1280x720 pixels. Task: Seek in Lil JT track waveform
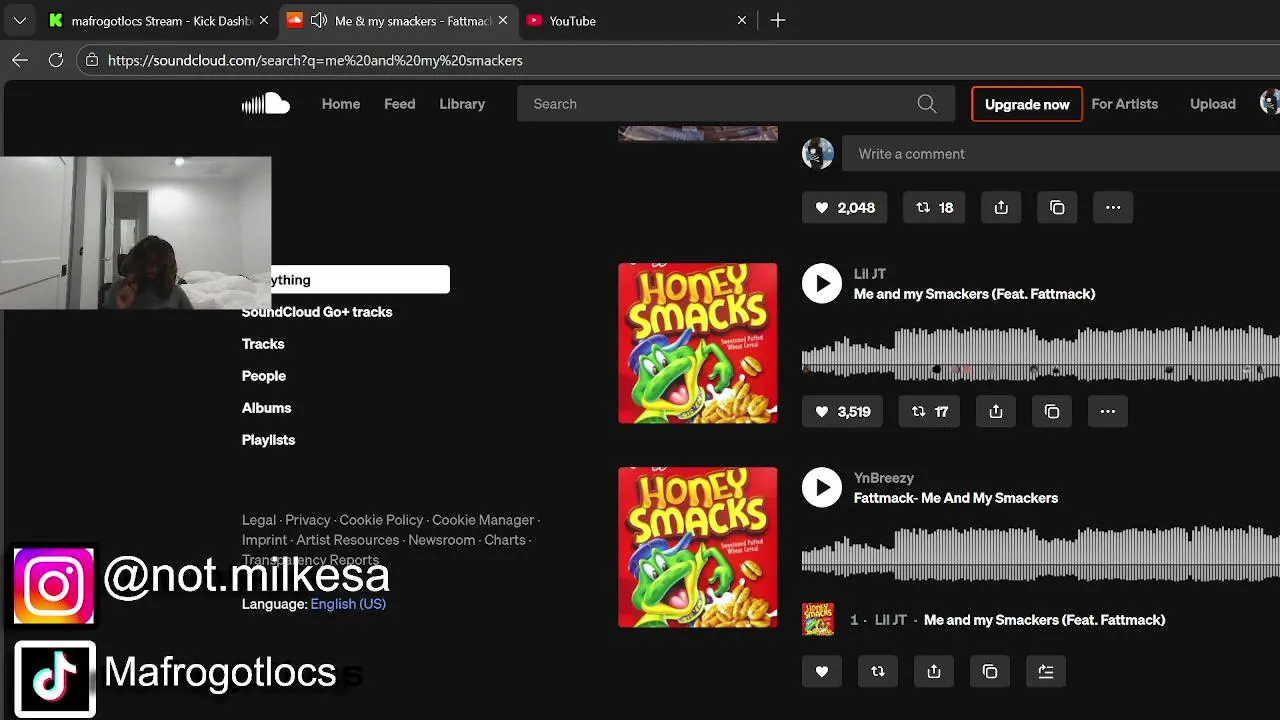pos(1041,352)
